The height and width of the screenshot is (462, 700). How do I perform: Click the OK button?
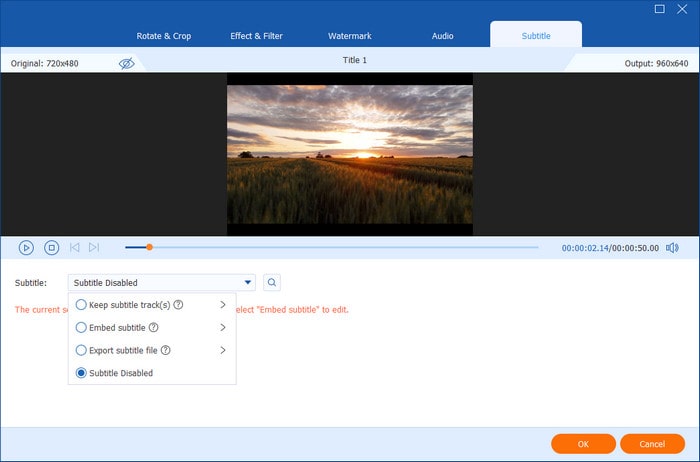coord(583,443)
